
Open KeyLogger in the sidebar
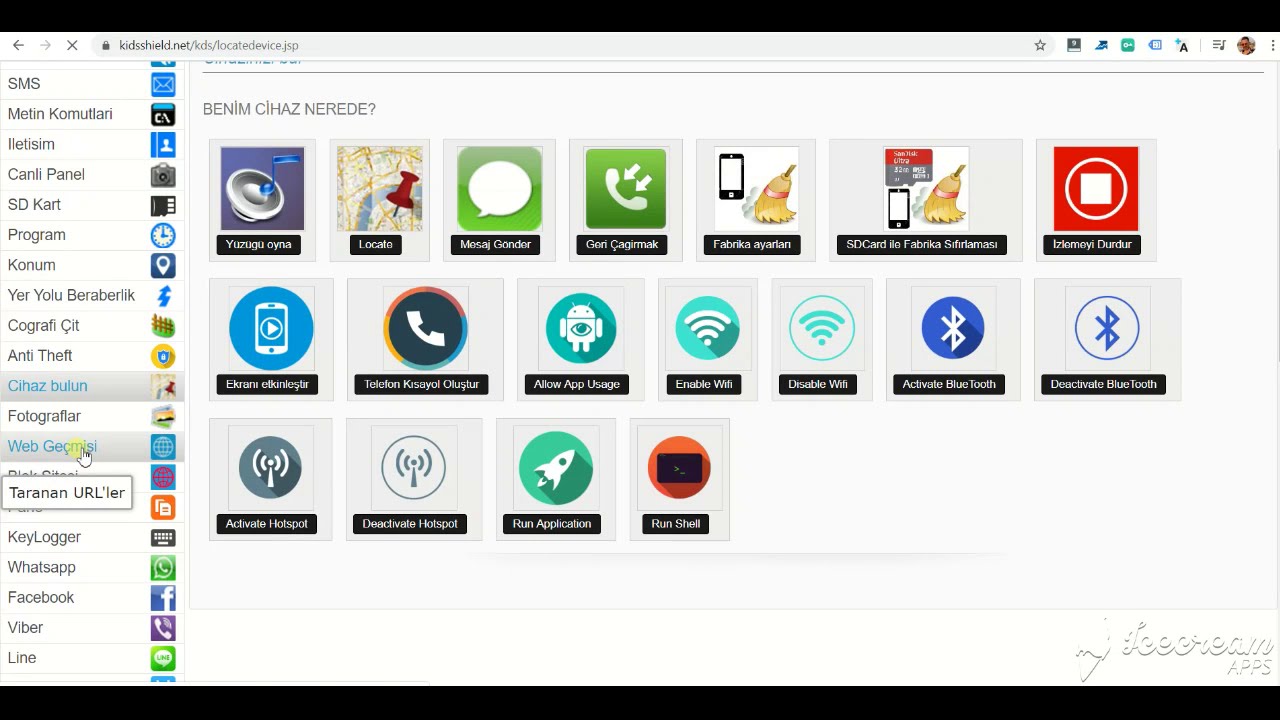tap(92, 537)
